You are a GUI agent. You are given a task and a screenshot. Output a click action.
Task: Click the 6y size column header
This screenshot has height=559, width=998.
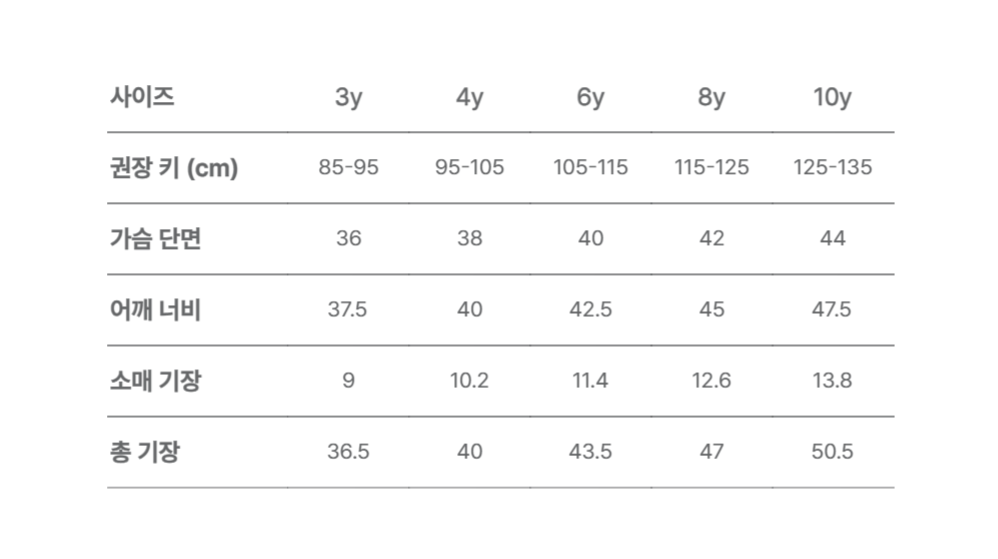click(590, 98)
